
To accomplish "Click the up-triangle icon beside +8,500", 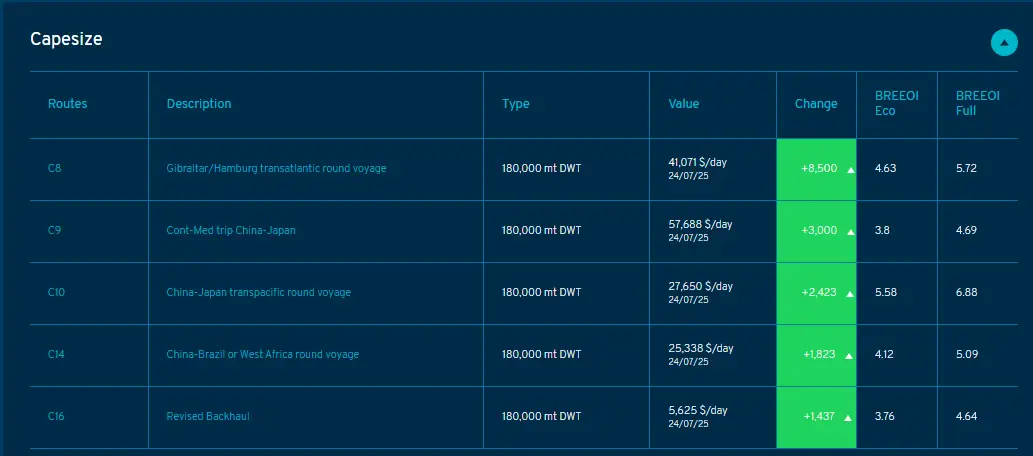I will [x=850, y=170].
